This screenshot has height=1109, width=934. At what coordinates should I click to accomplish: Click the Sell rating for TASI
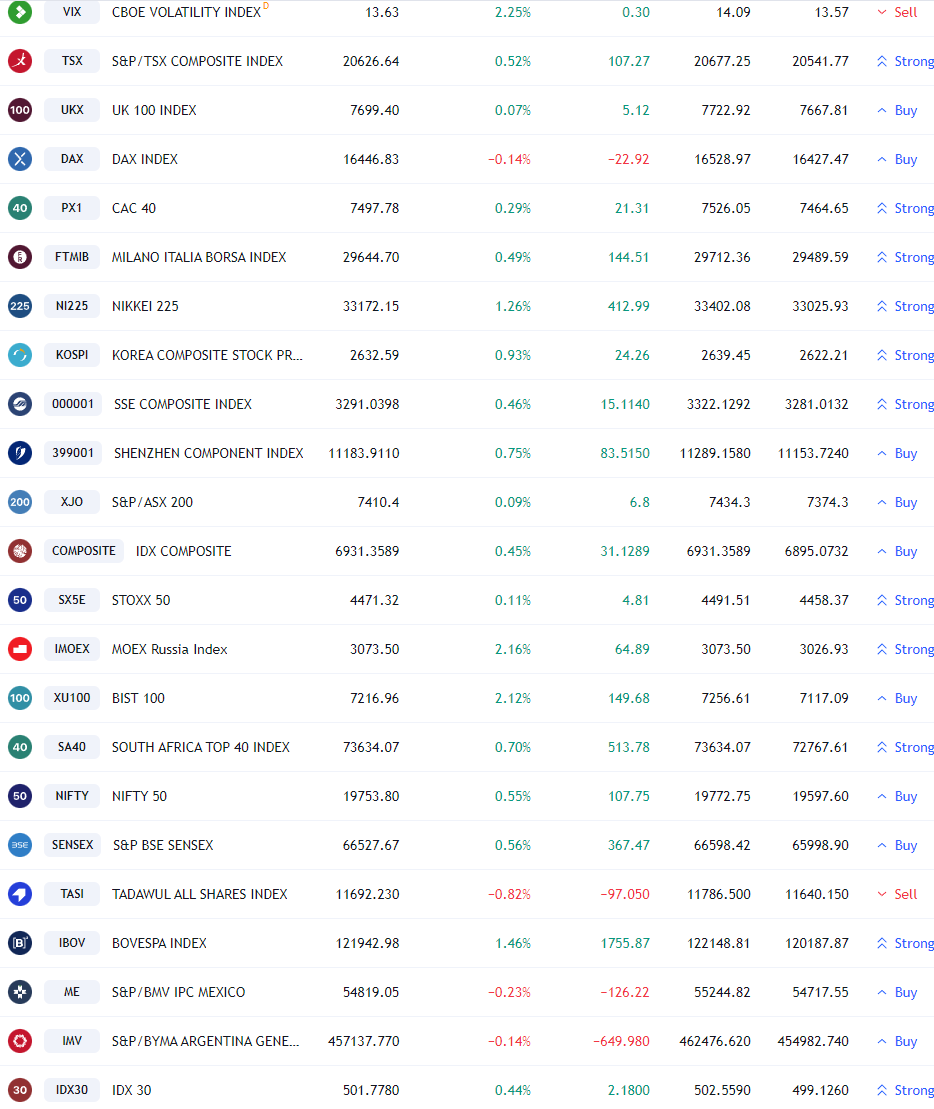point(897,895)
